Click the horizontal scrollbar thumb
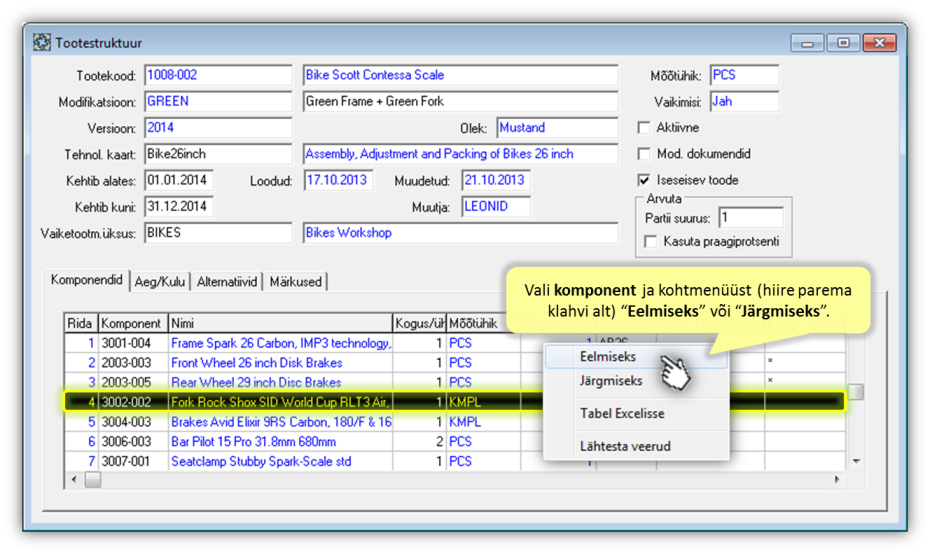 point(93,479)
